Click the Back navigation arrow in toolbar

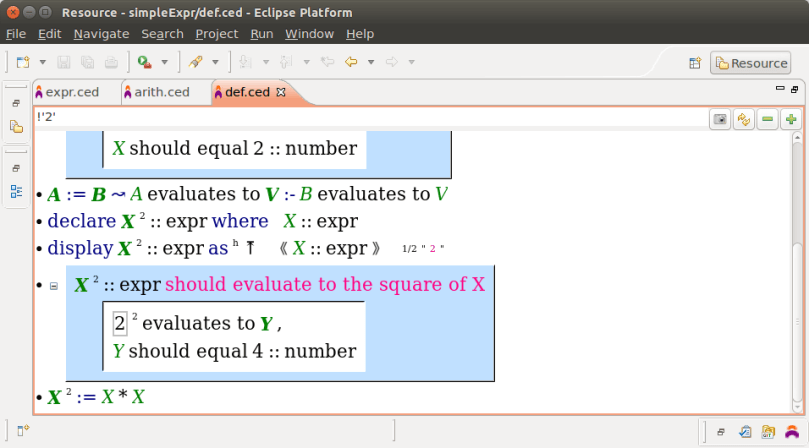(351, 62)
